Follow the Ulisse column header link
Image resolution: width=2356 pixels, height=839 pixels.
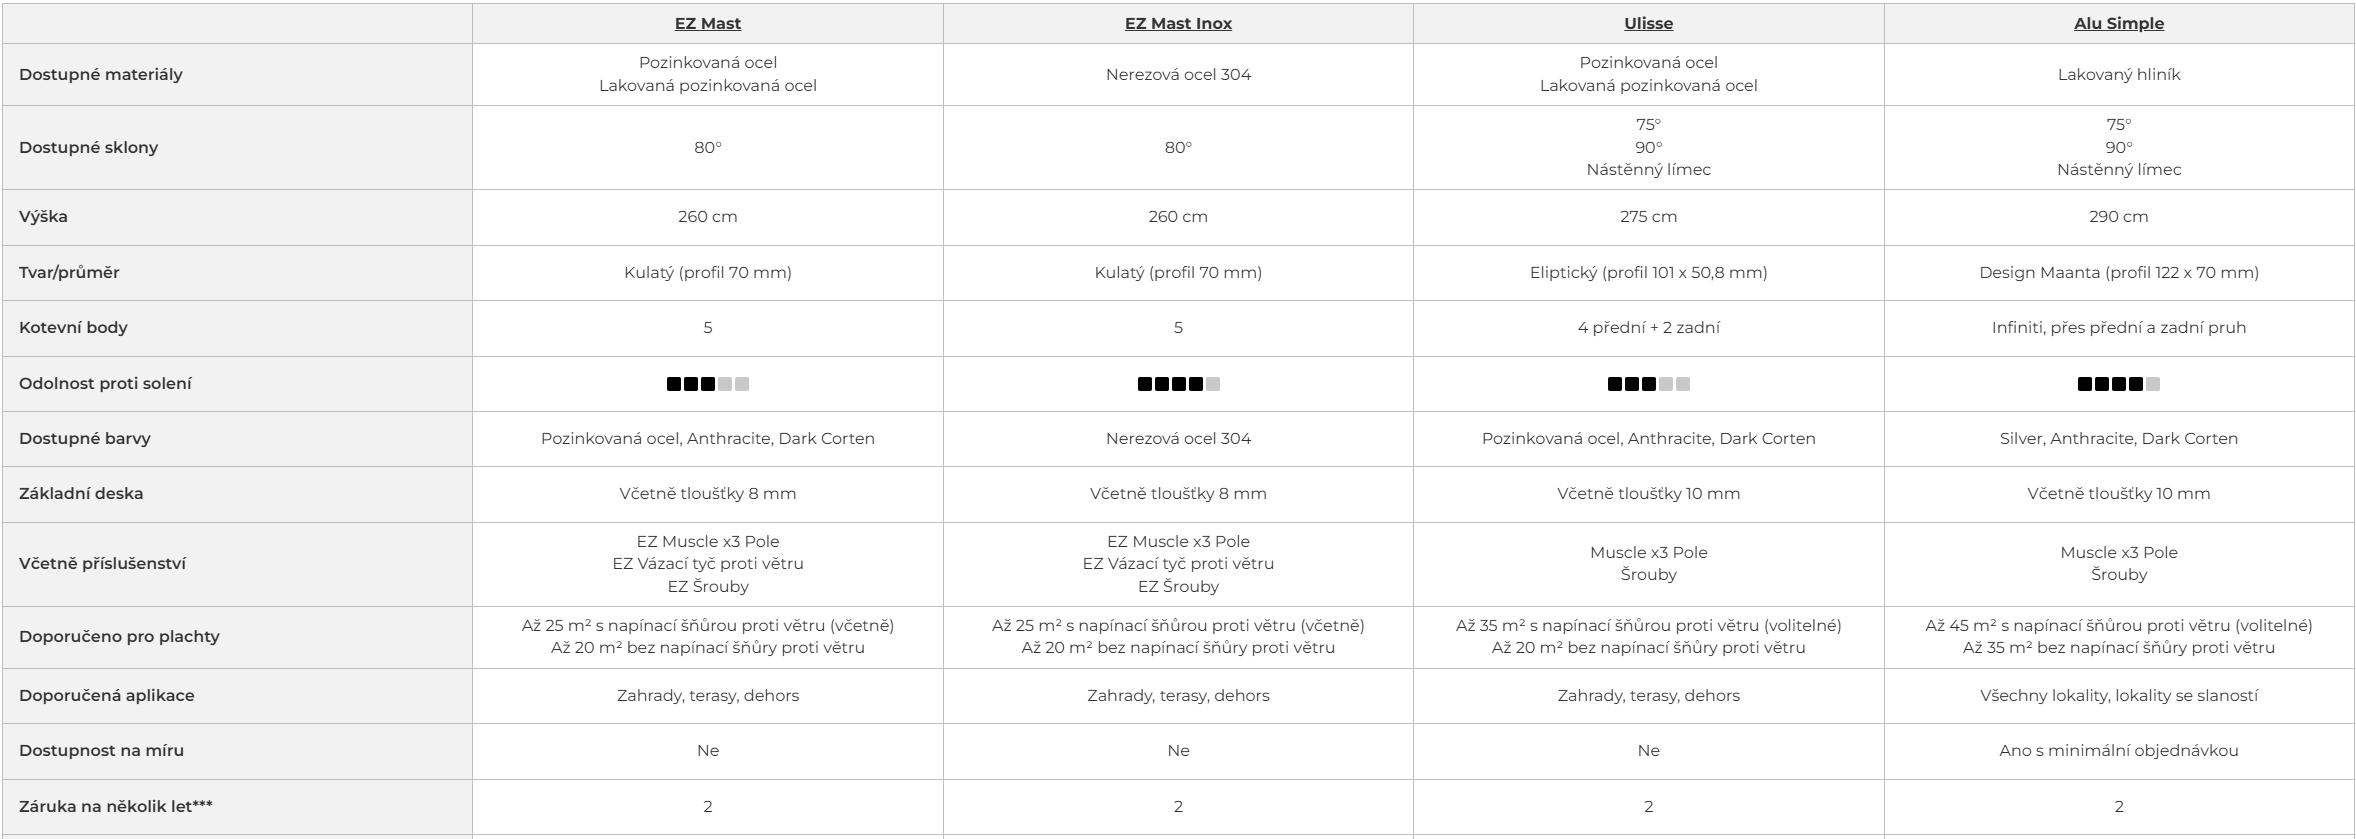1648,24
